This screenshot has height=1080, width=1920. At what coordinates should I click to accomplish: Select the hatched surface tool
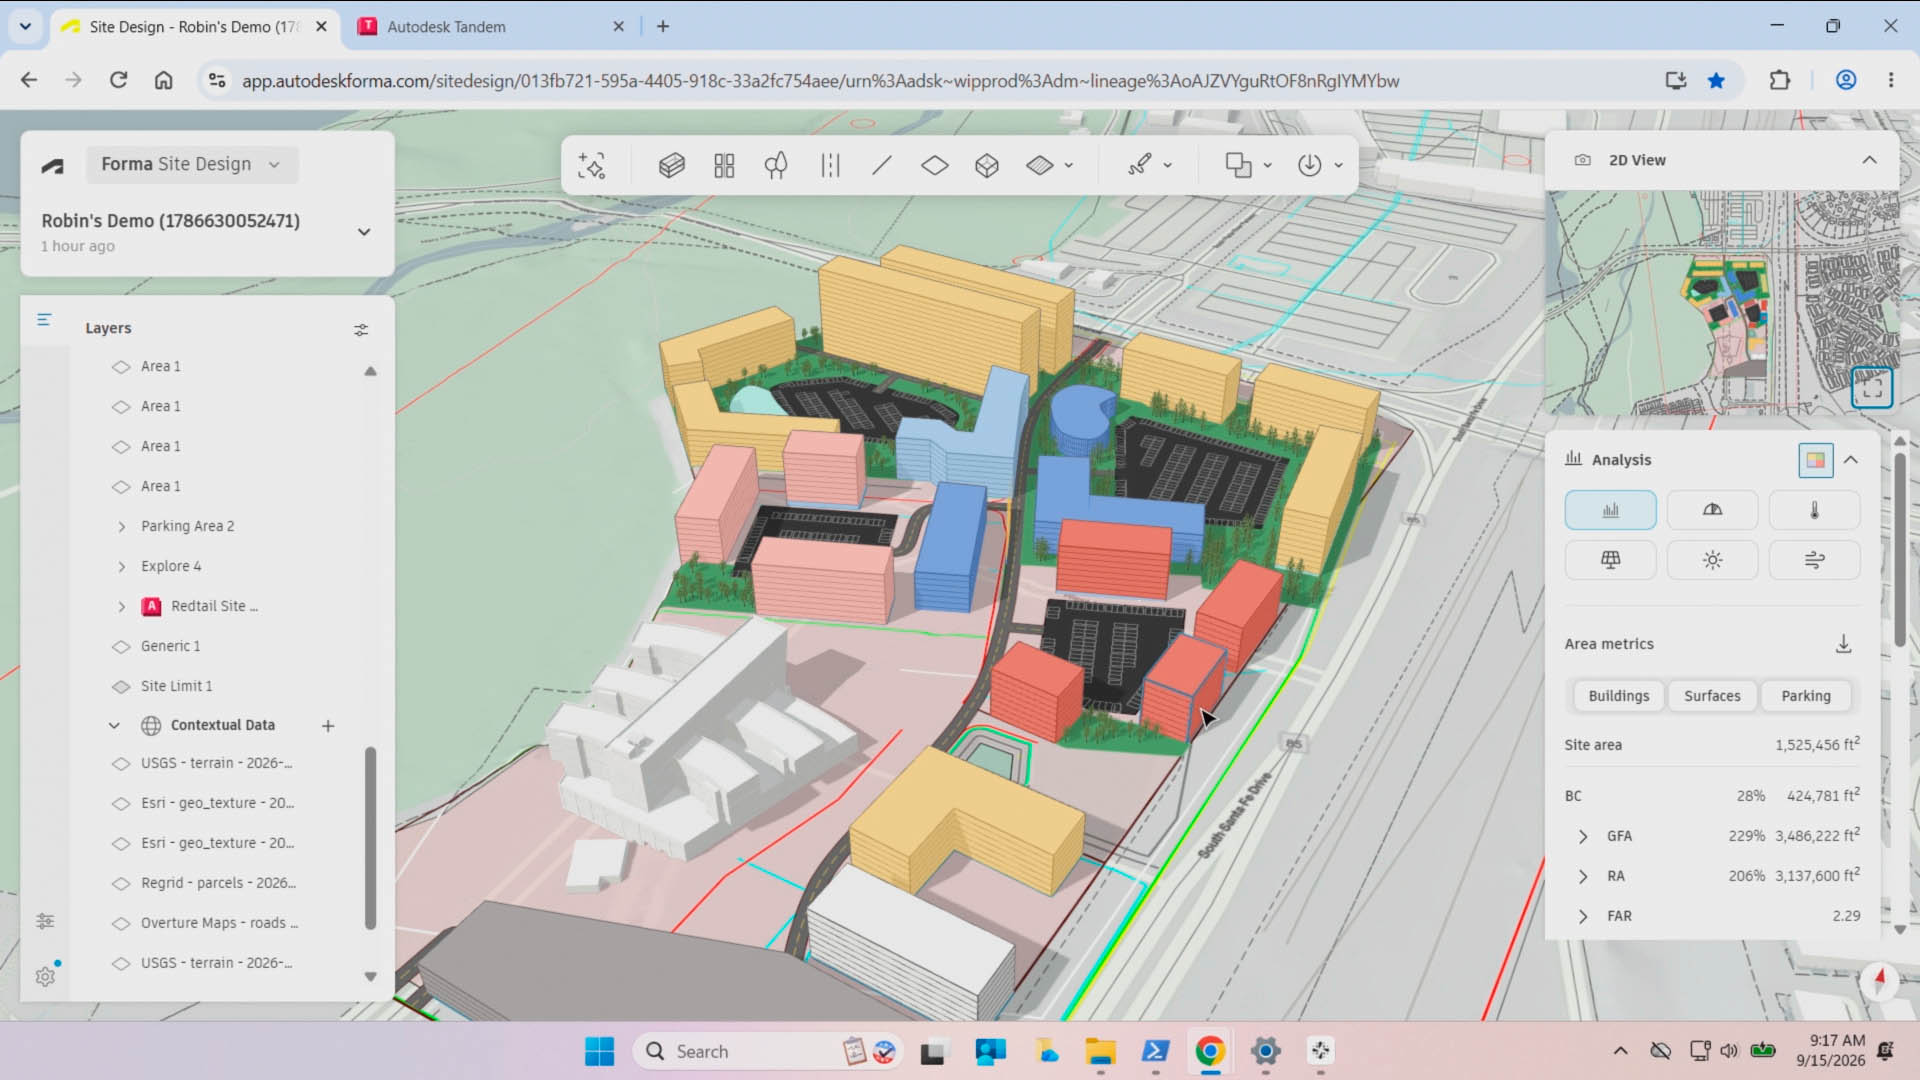tap(1040, 165)
